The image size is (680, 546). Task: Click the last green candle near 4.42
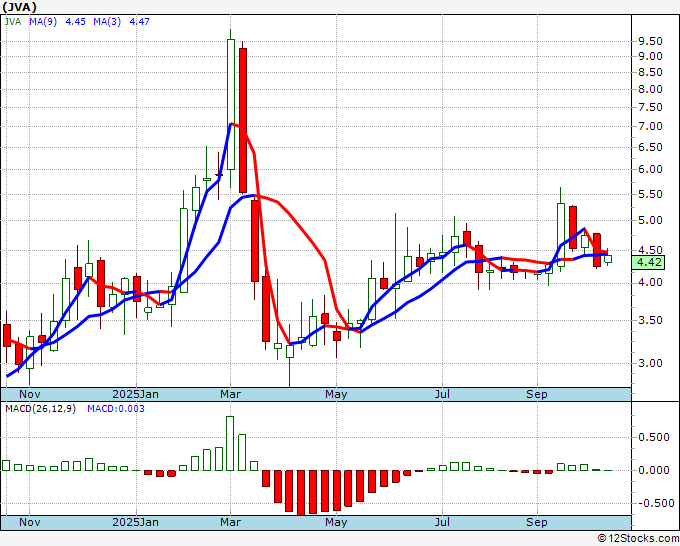point(608,259)
